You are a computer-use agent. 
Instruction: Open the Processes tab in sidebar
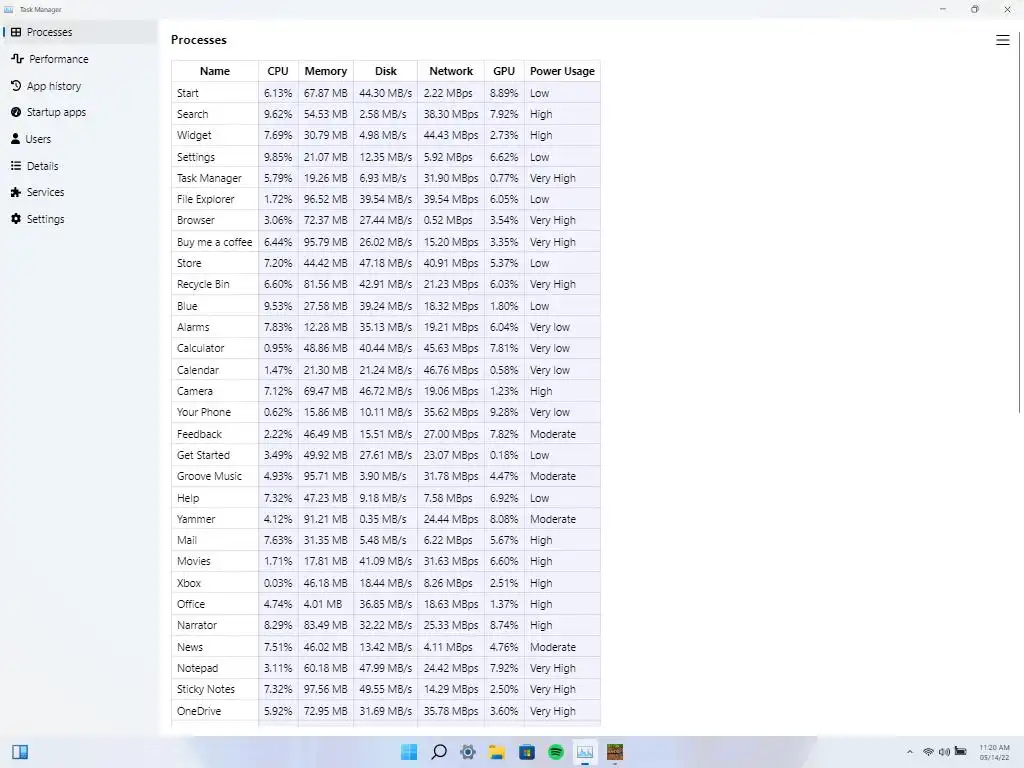(x=80, y=32)
